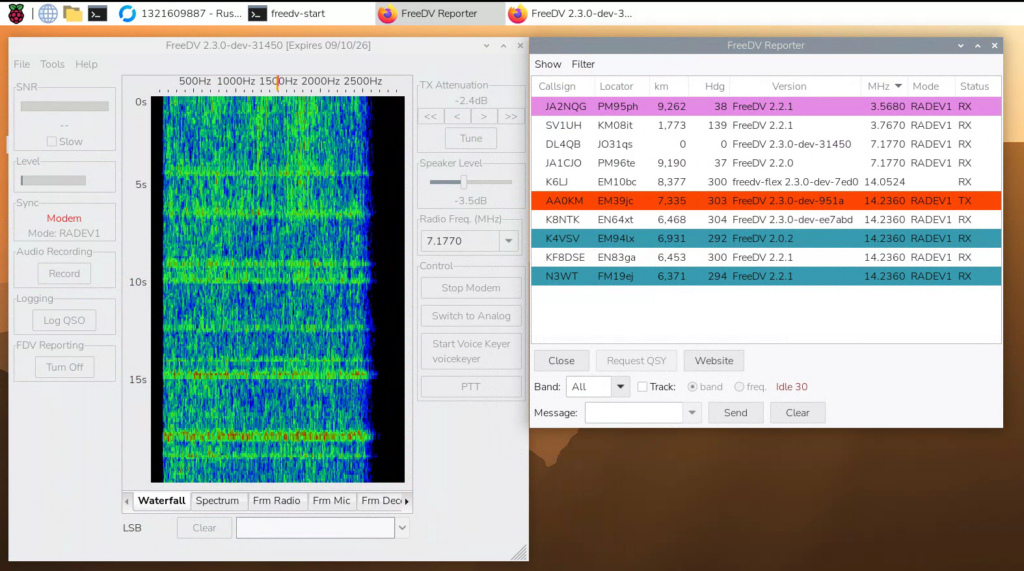This screenshot has width=1024, height=571.
Task: Expand the Radio Freq. dropdown
Action: coord(509,241)
